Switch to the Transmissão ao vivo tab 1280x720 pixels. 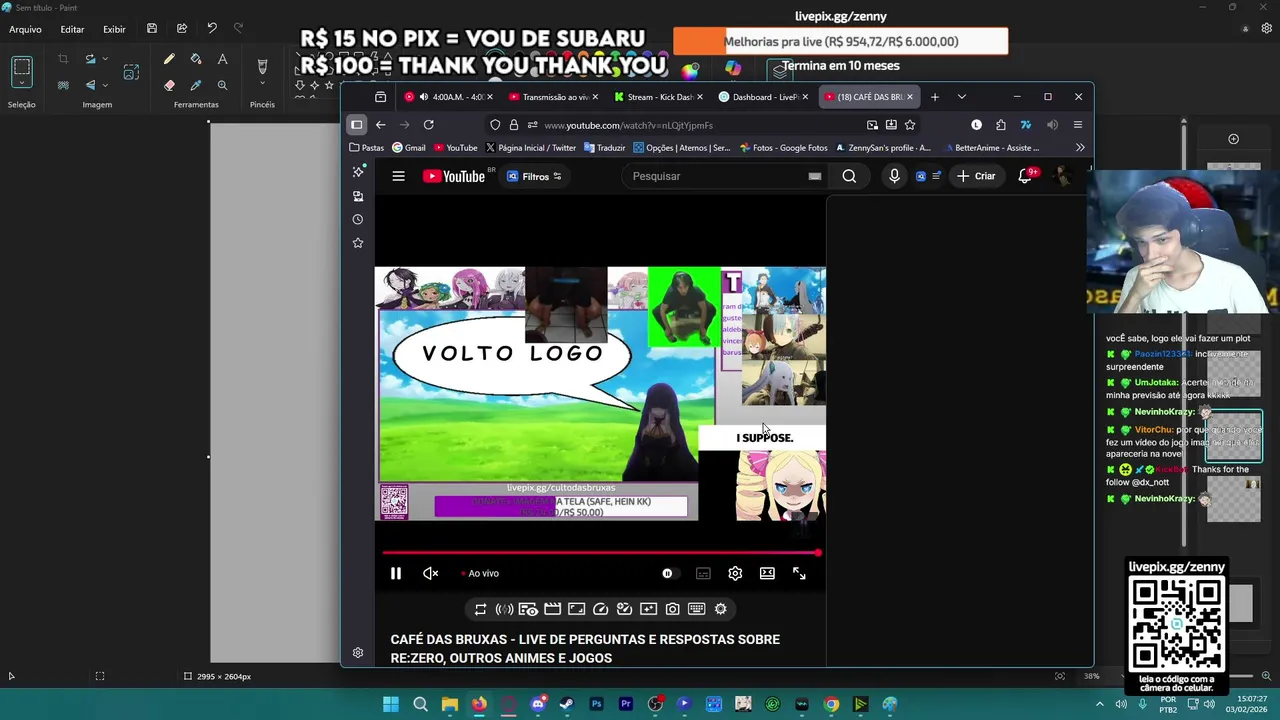pyautogui.click(x=553, y=97)
